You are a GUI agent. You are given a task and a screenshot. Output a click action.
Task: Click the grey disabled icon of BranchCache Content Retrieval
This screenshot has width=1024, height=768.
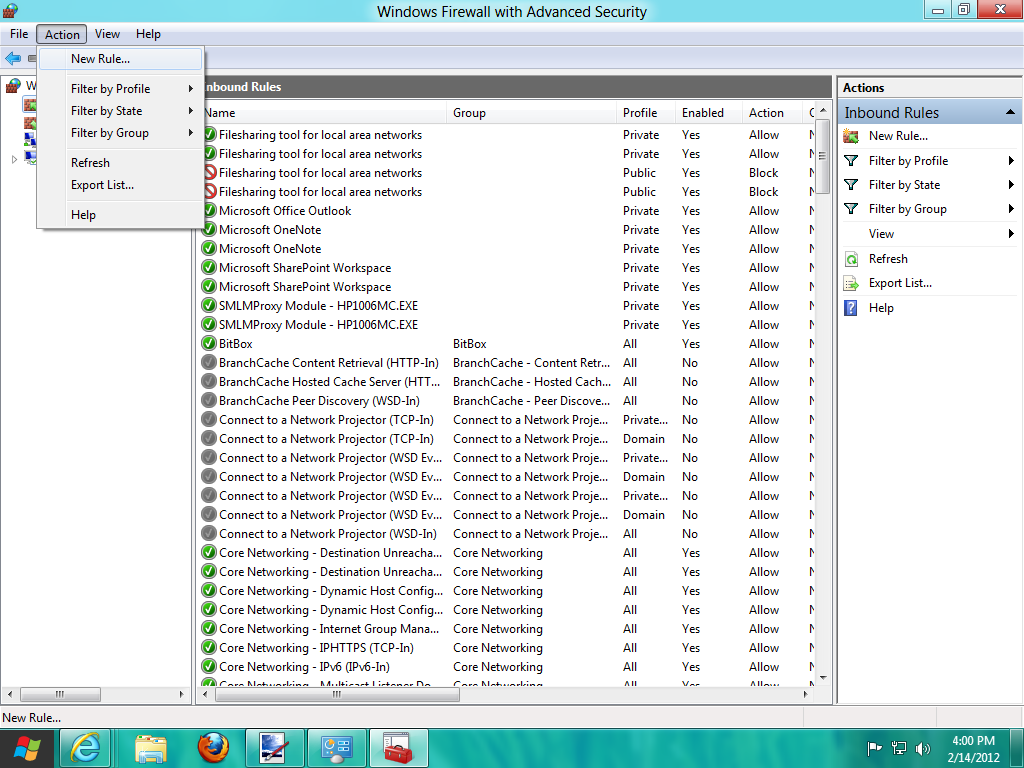pyautogui.click(x=209, y=362)
